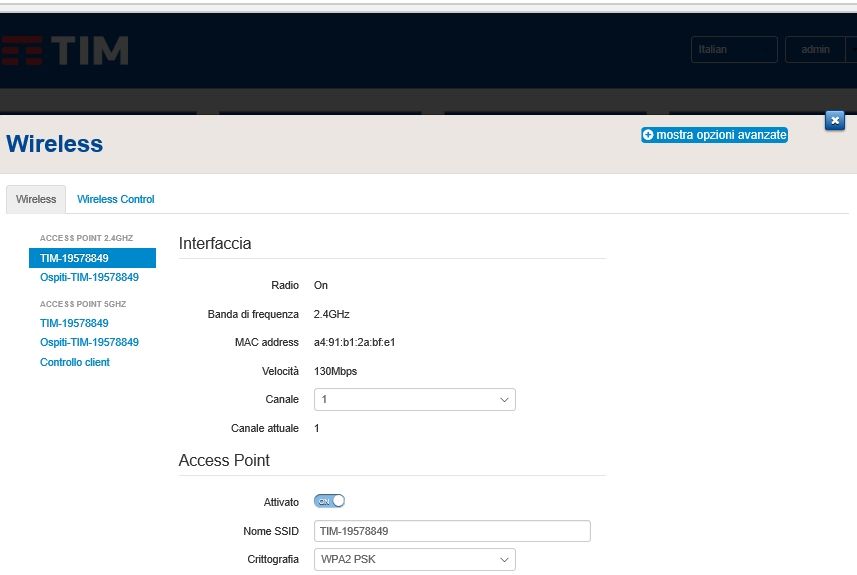
Task: Click the Wireless page heading
Action: pyautogui.click(x=55, y=144)
